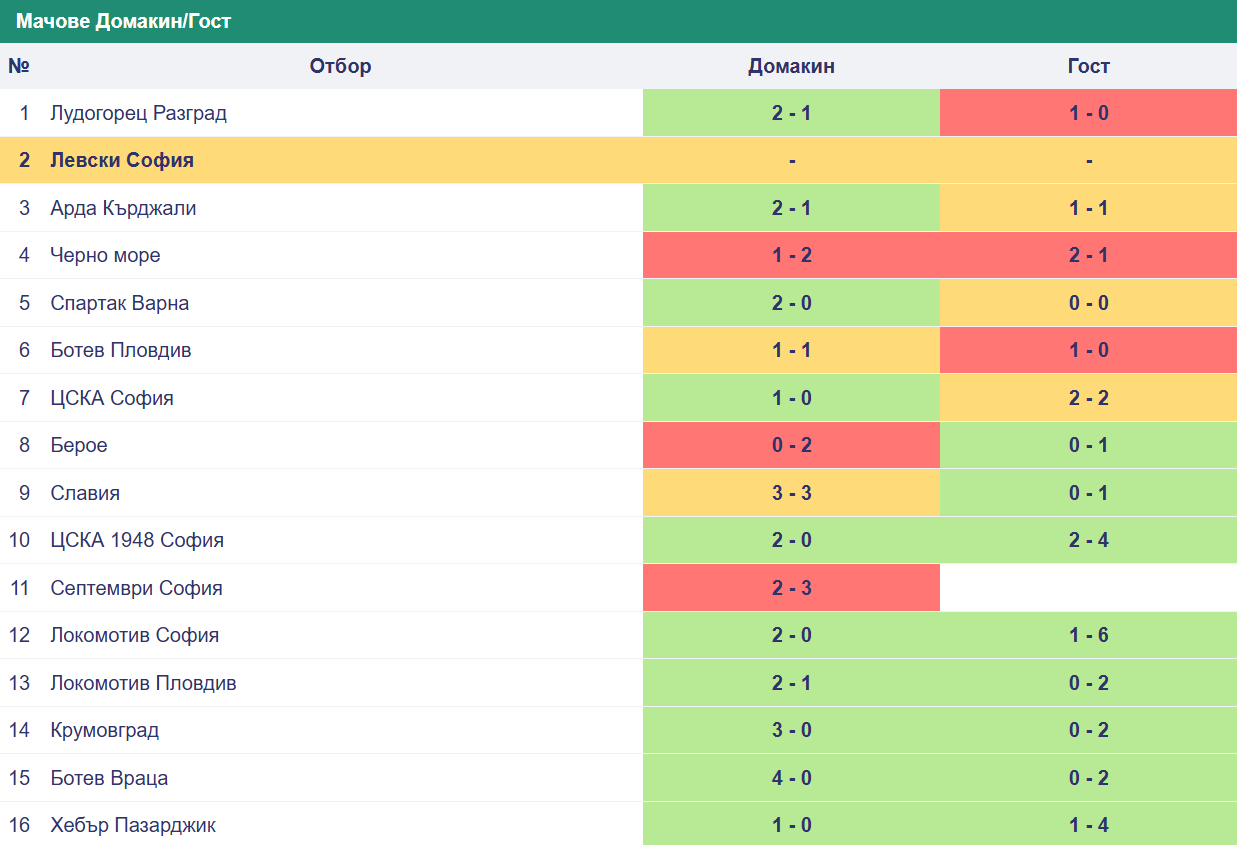Open Хебър Пазарджик away result 1 - 4
1237x845 pixels.
(x=1088, y=825)
